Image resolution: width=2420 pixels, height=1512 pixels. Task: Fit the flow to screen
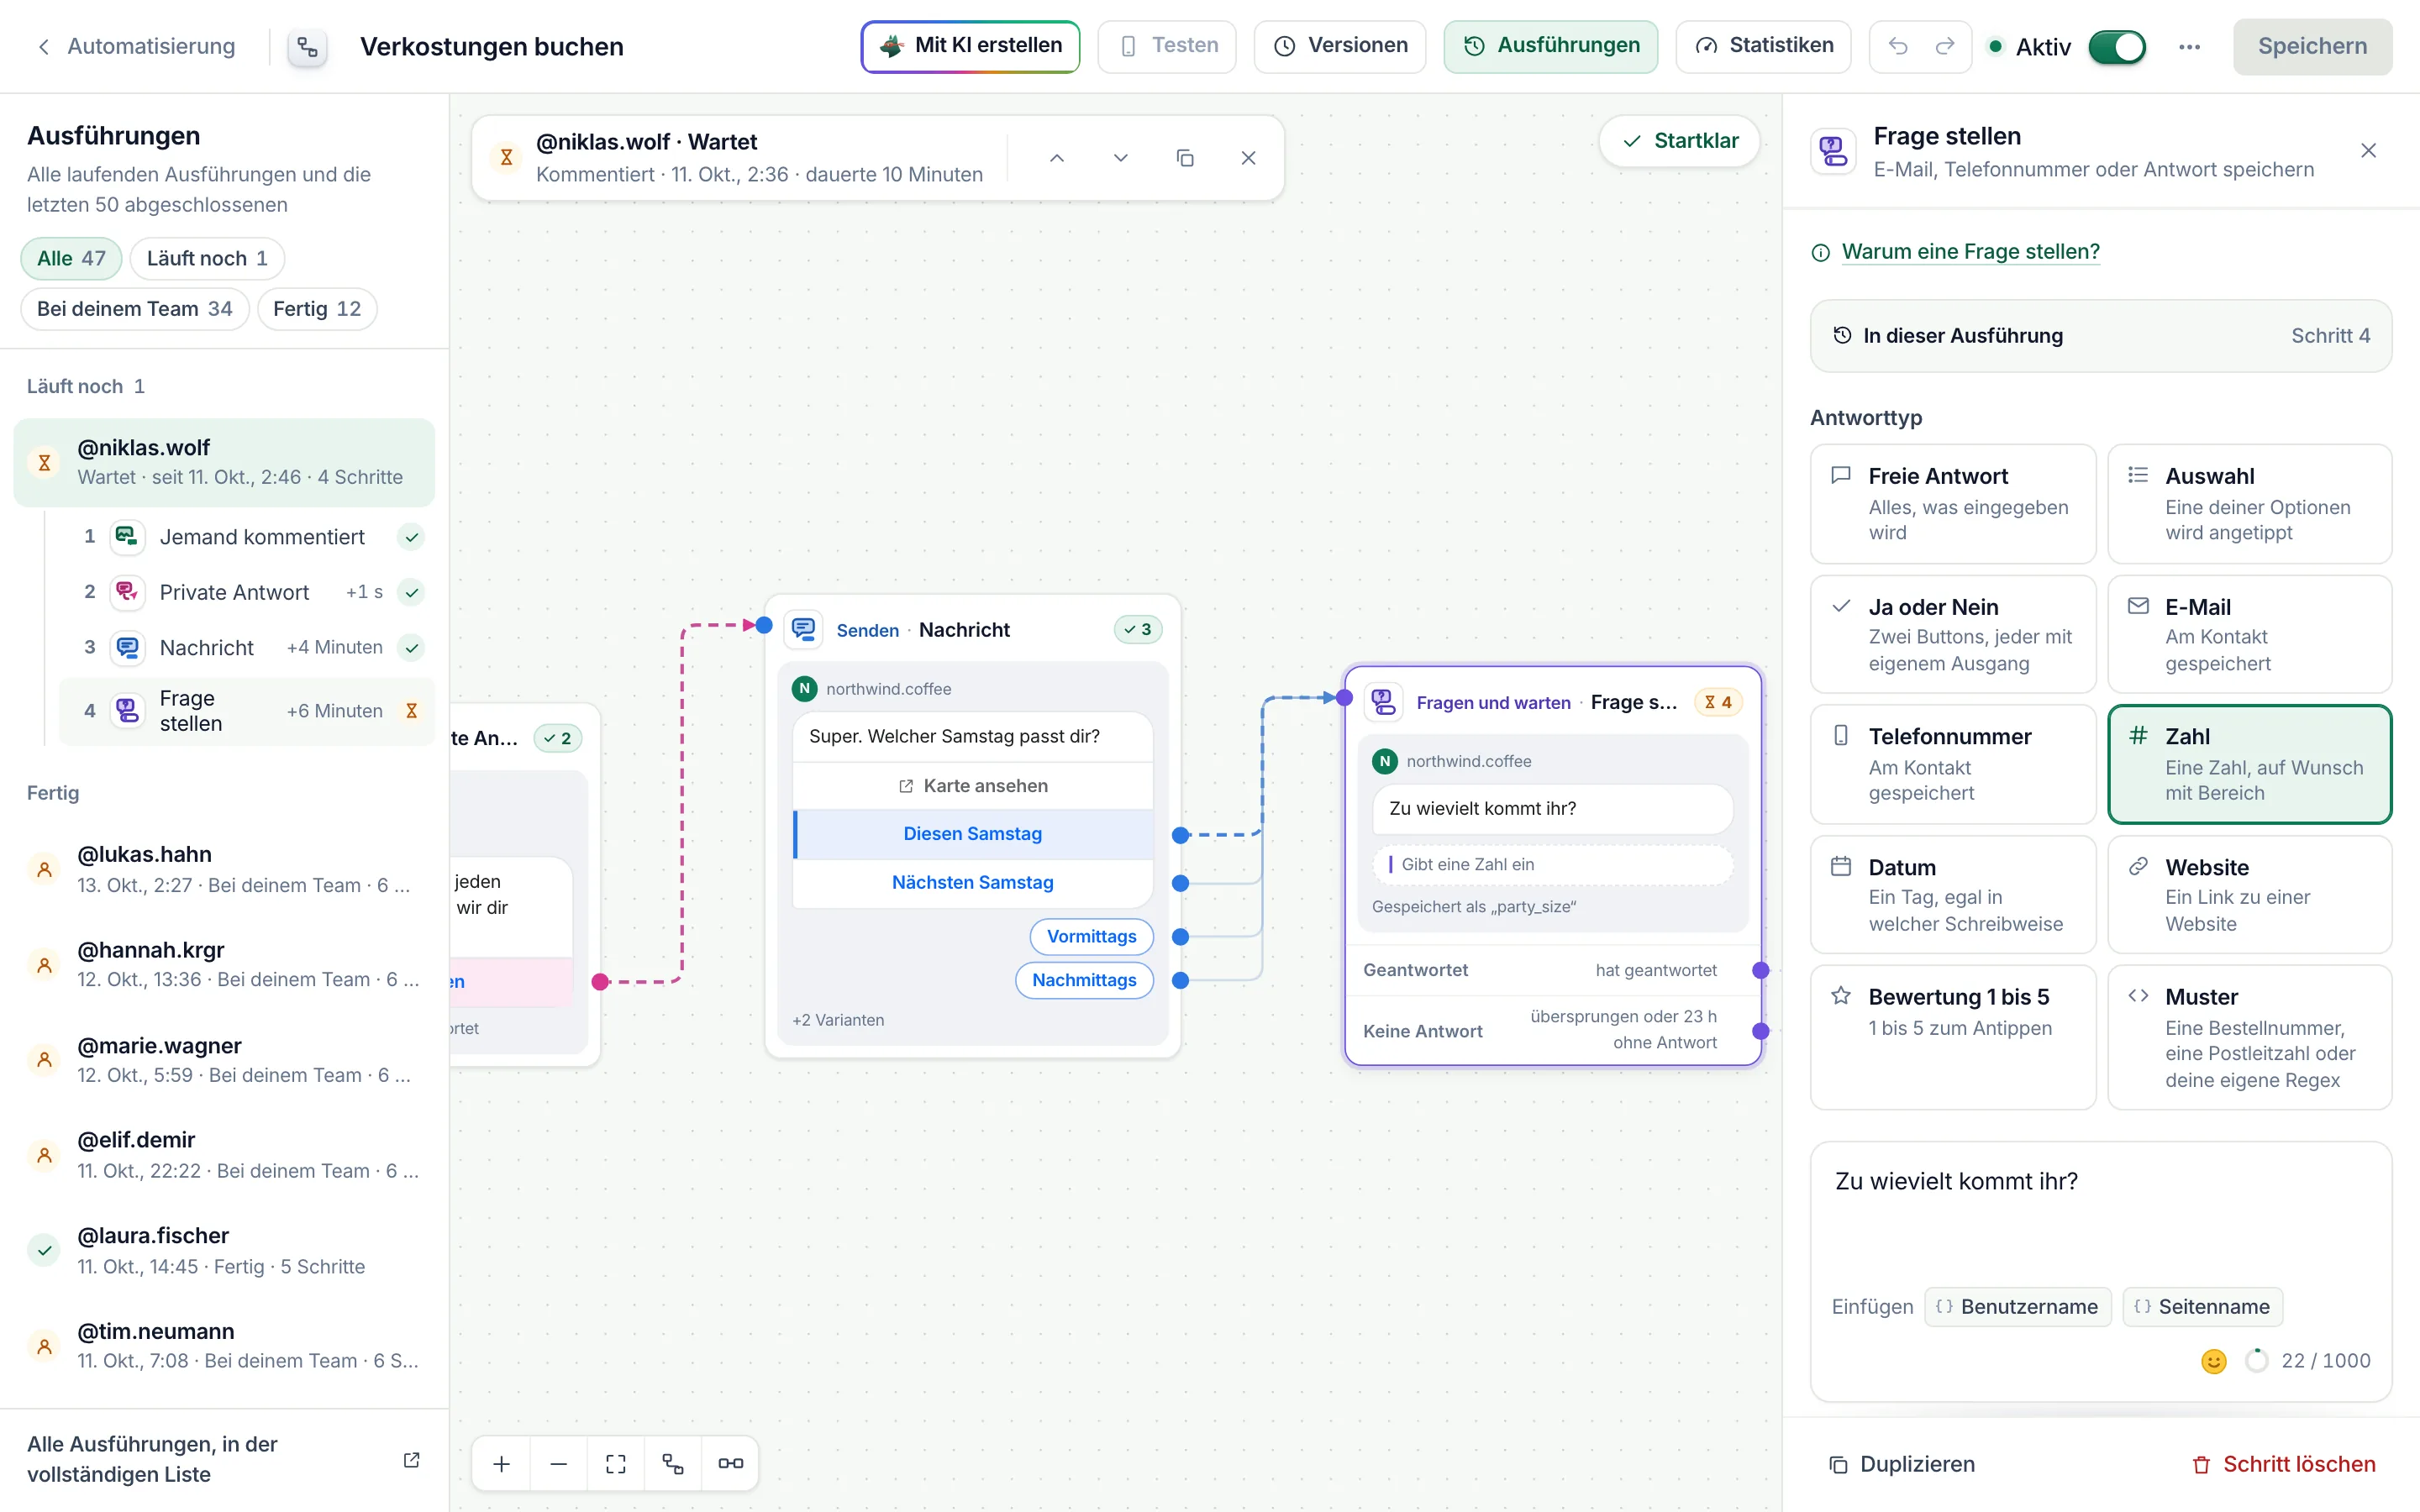[x=616, y=1463]
